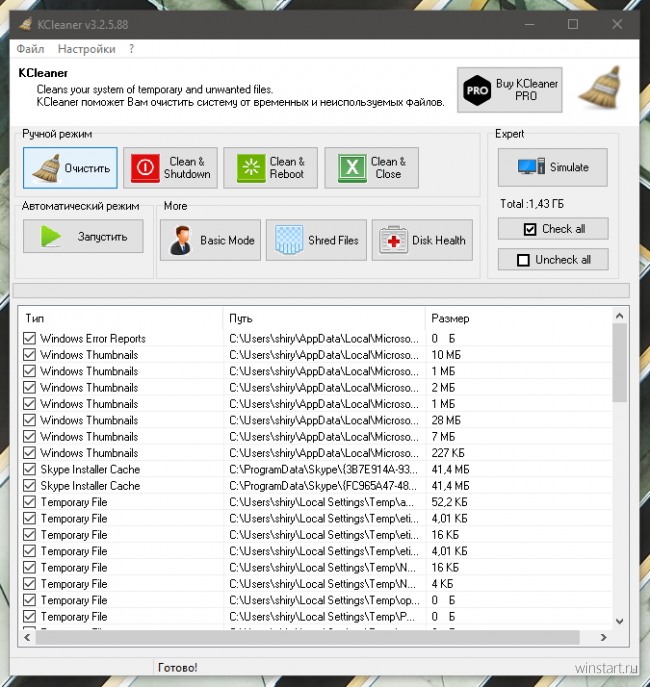Uncheck the Windows Thumbnails 227 КБ checkbox

tap(29, 453)
